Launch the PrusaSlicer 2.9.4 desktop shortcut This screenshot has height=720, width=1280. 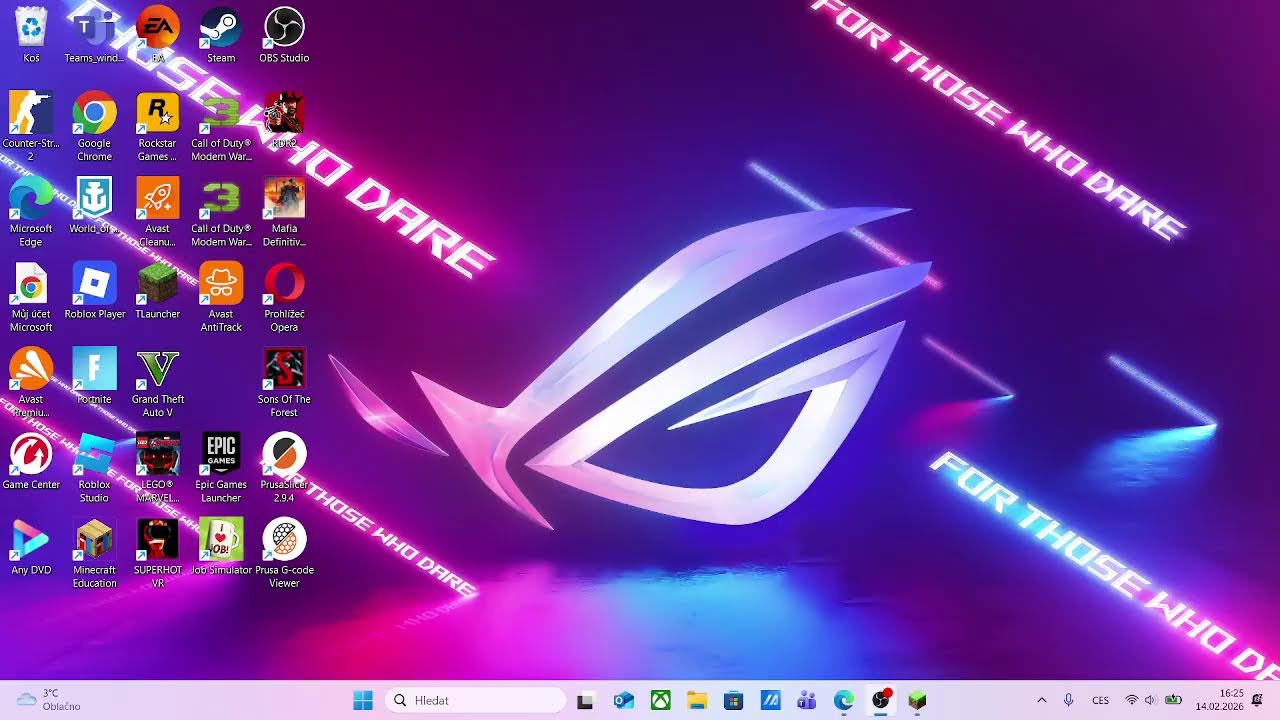coord(284,468)
